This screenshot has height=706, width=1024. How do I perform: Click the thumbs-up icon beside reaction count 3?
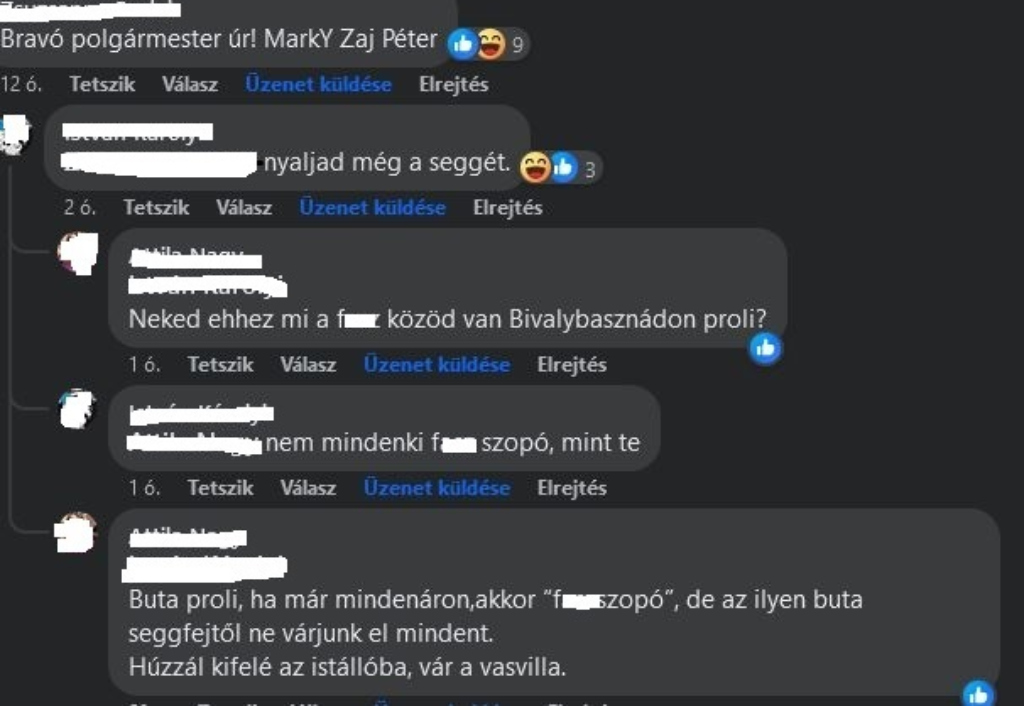pyautogui.click(x=564, y=167)
